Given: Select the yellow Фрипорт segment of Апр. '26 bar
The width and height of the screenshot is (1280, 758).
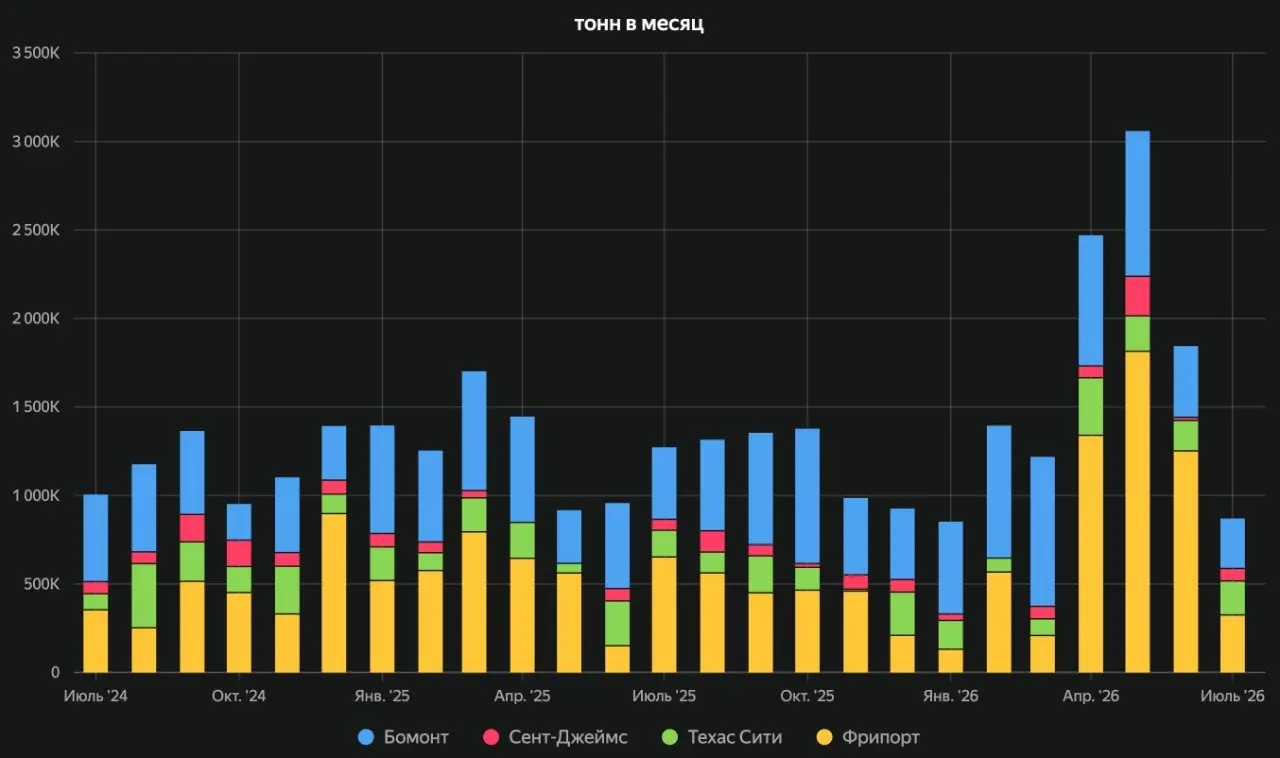Looking at the screenshot, I should [1091, 554].
